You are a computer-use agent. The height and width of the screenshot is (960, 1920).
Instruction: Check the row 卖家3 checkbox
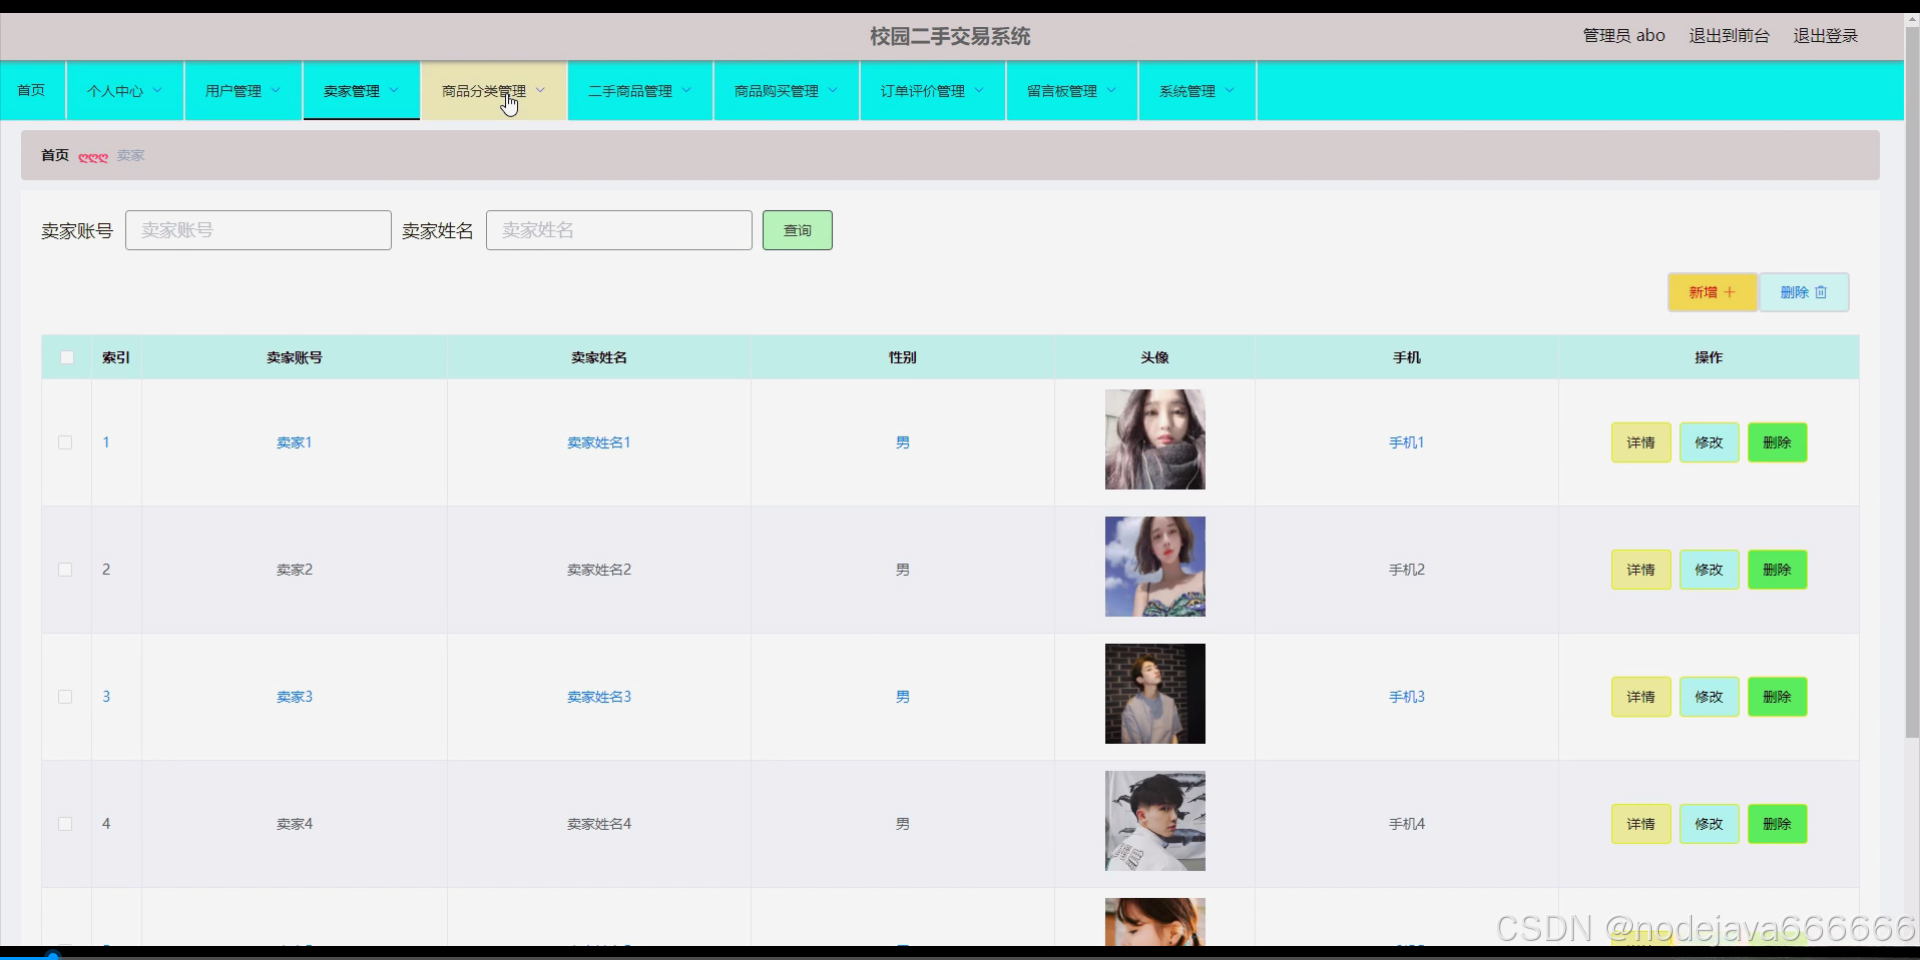pyautogui.click(x=65, y=696)
